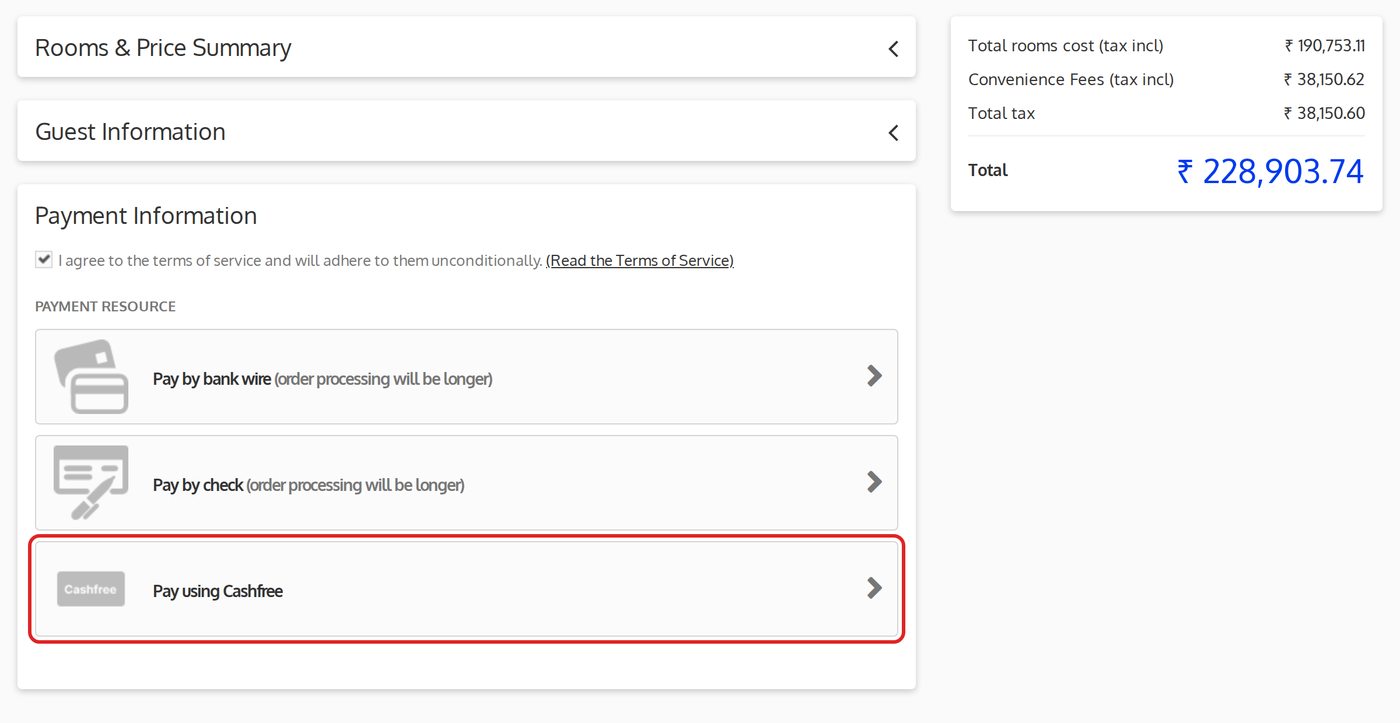Click the check and pen icon
Viewport: 1400px width, 723px height.
91,483
